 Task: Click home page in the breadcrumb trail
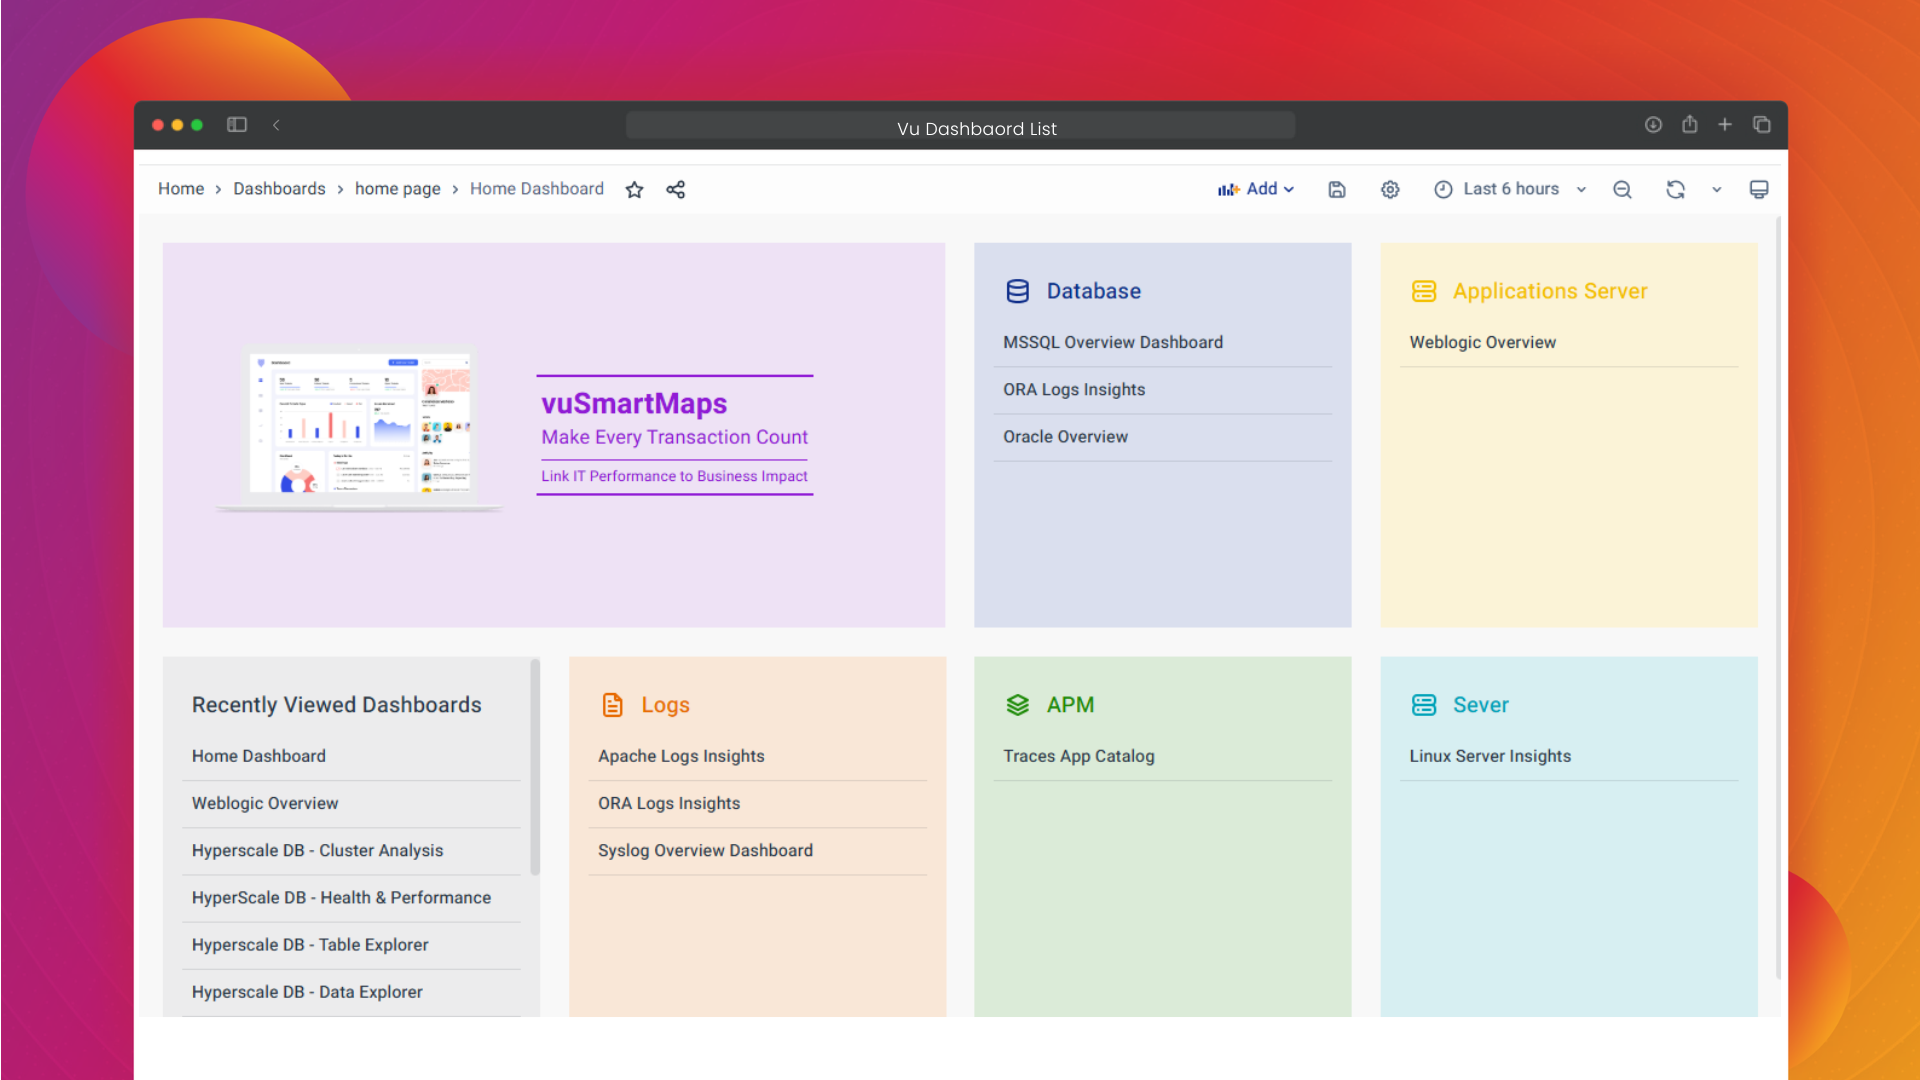click(397, 188)
